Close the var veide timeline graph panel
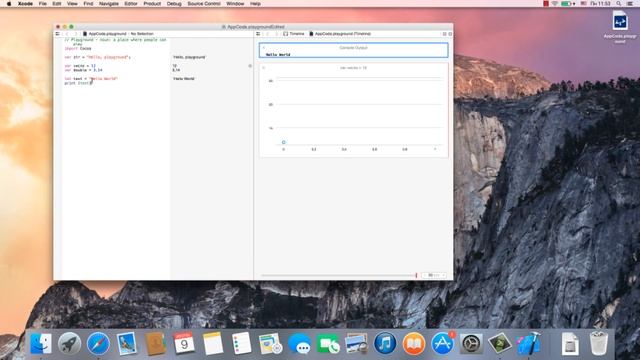640x360 pixels. [x=263, y=67]
